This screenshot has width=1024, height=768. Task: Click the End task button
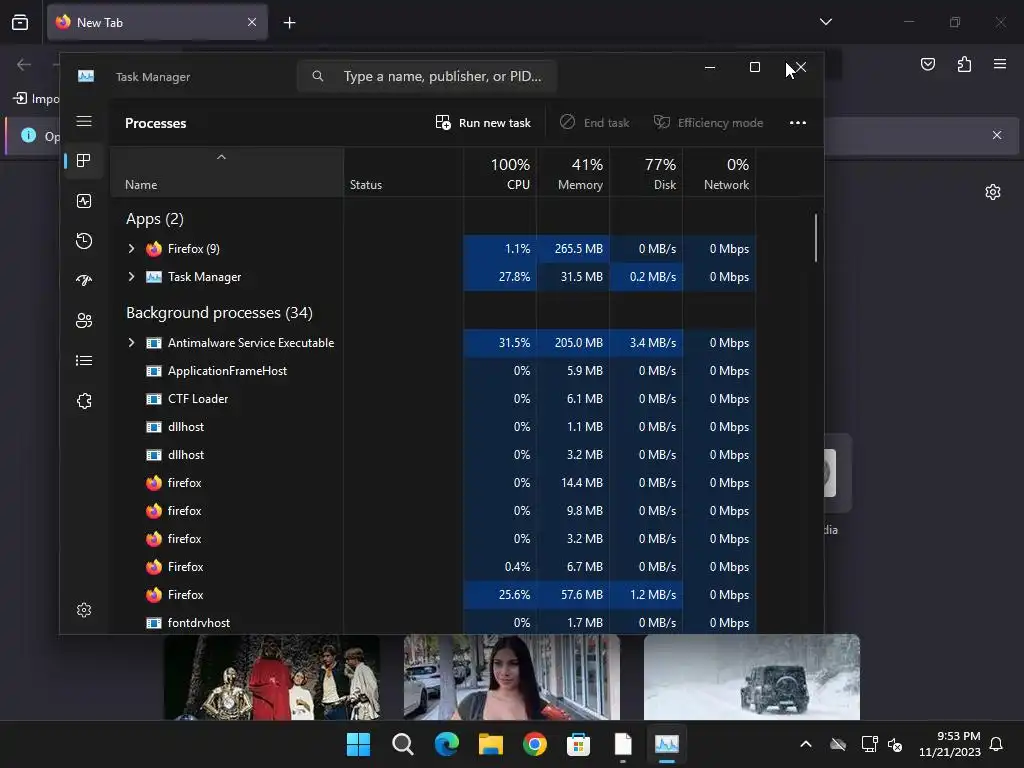[x=594, y=123]
